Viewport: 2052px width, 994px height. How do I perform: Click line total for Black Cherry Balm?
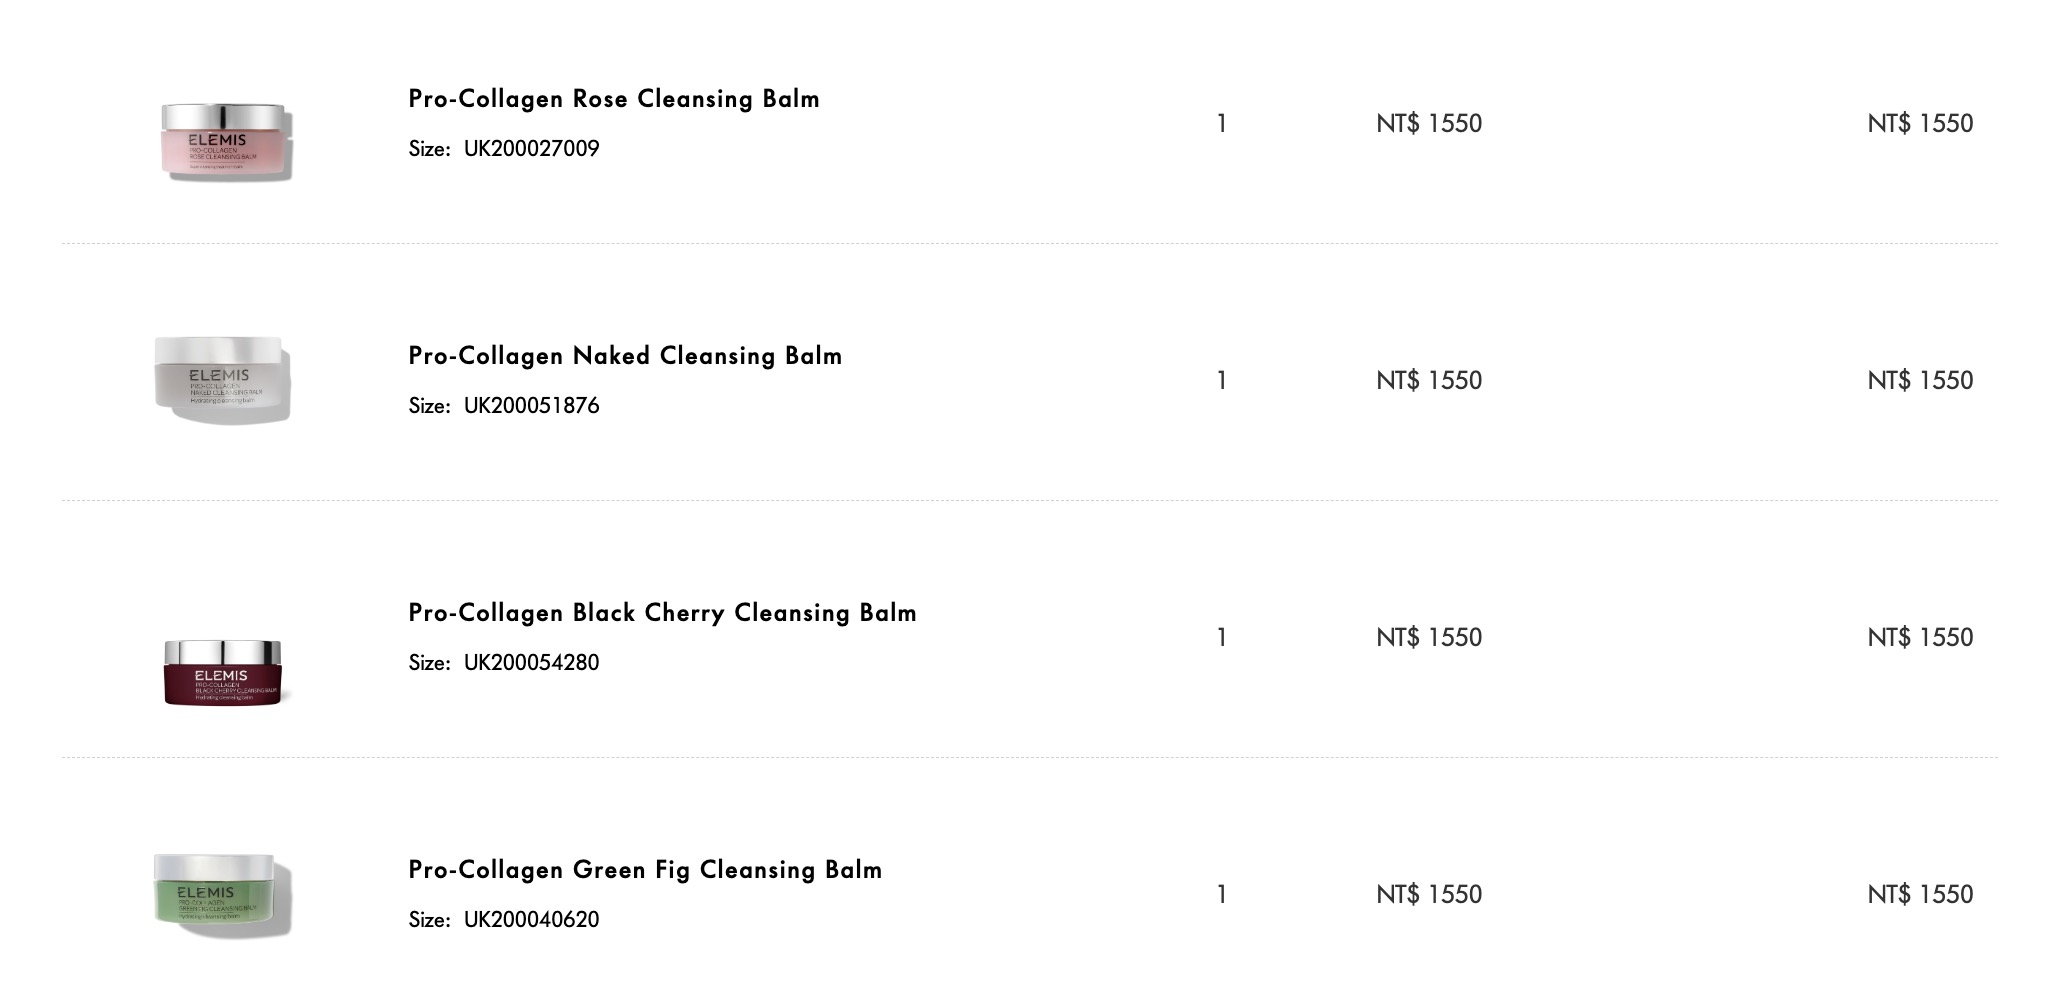(1919, 638)
